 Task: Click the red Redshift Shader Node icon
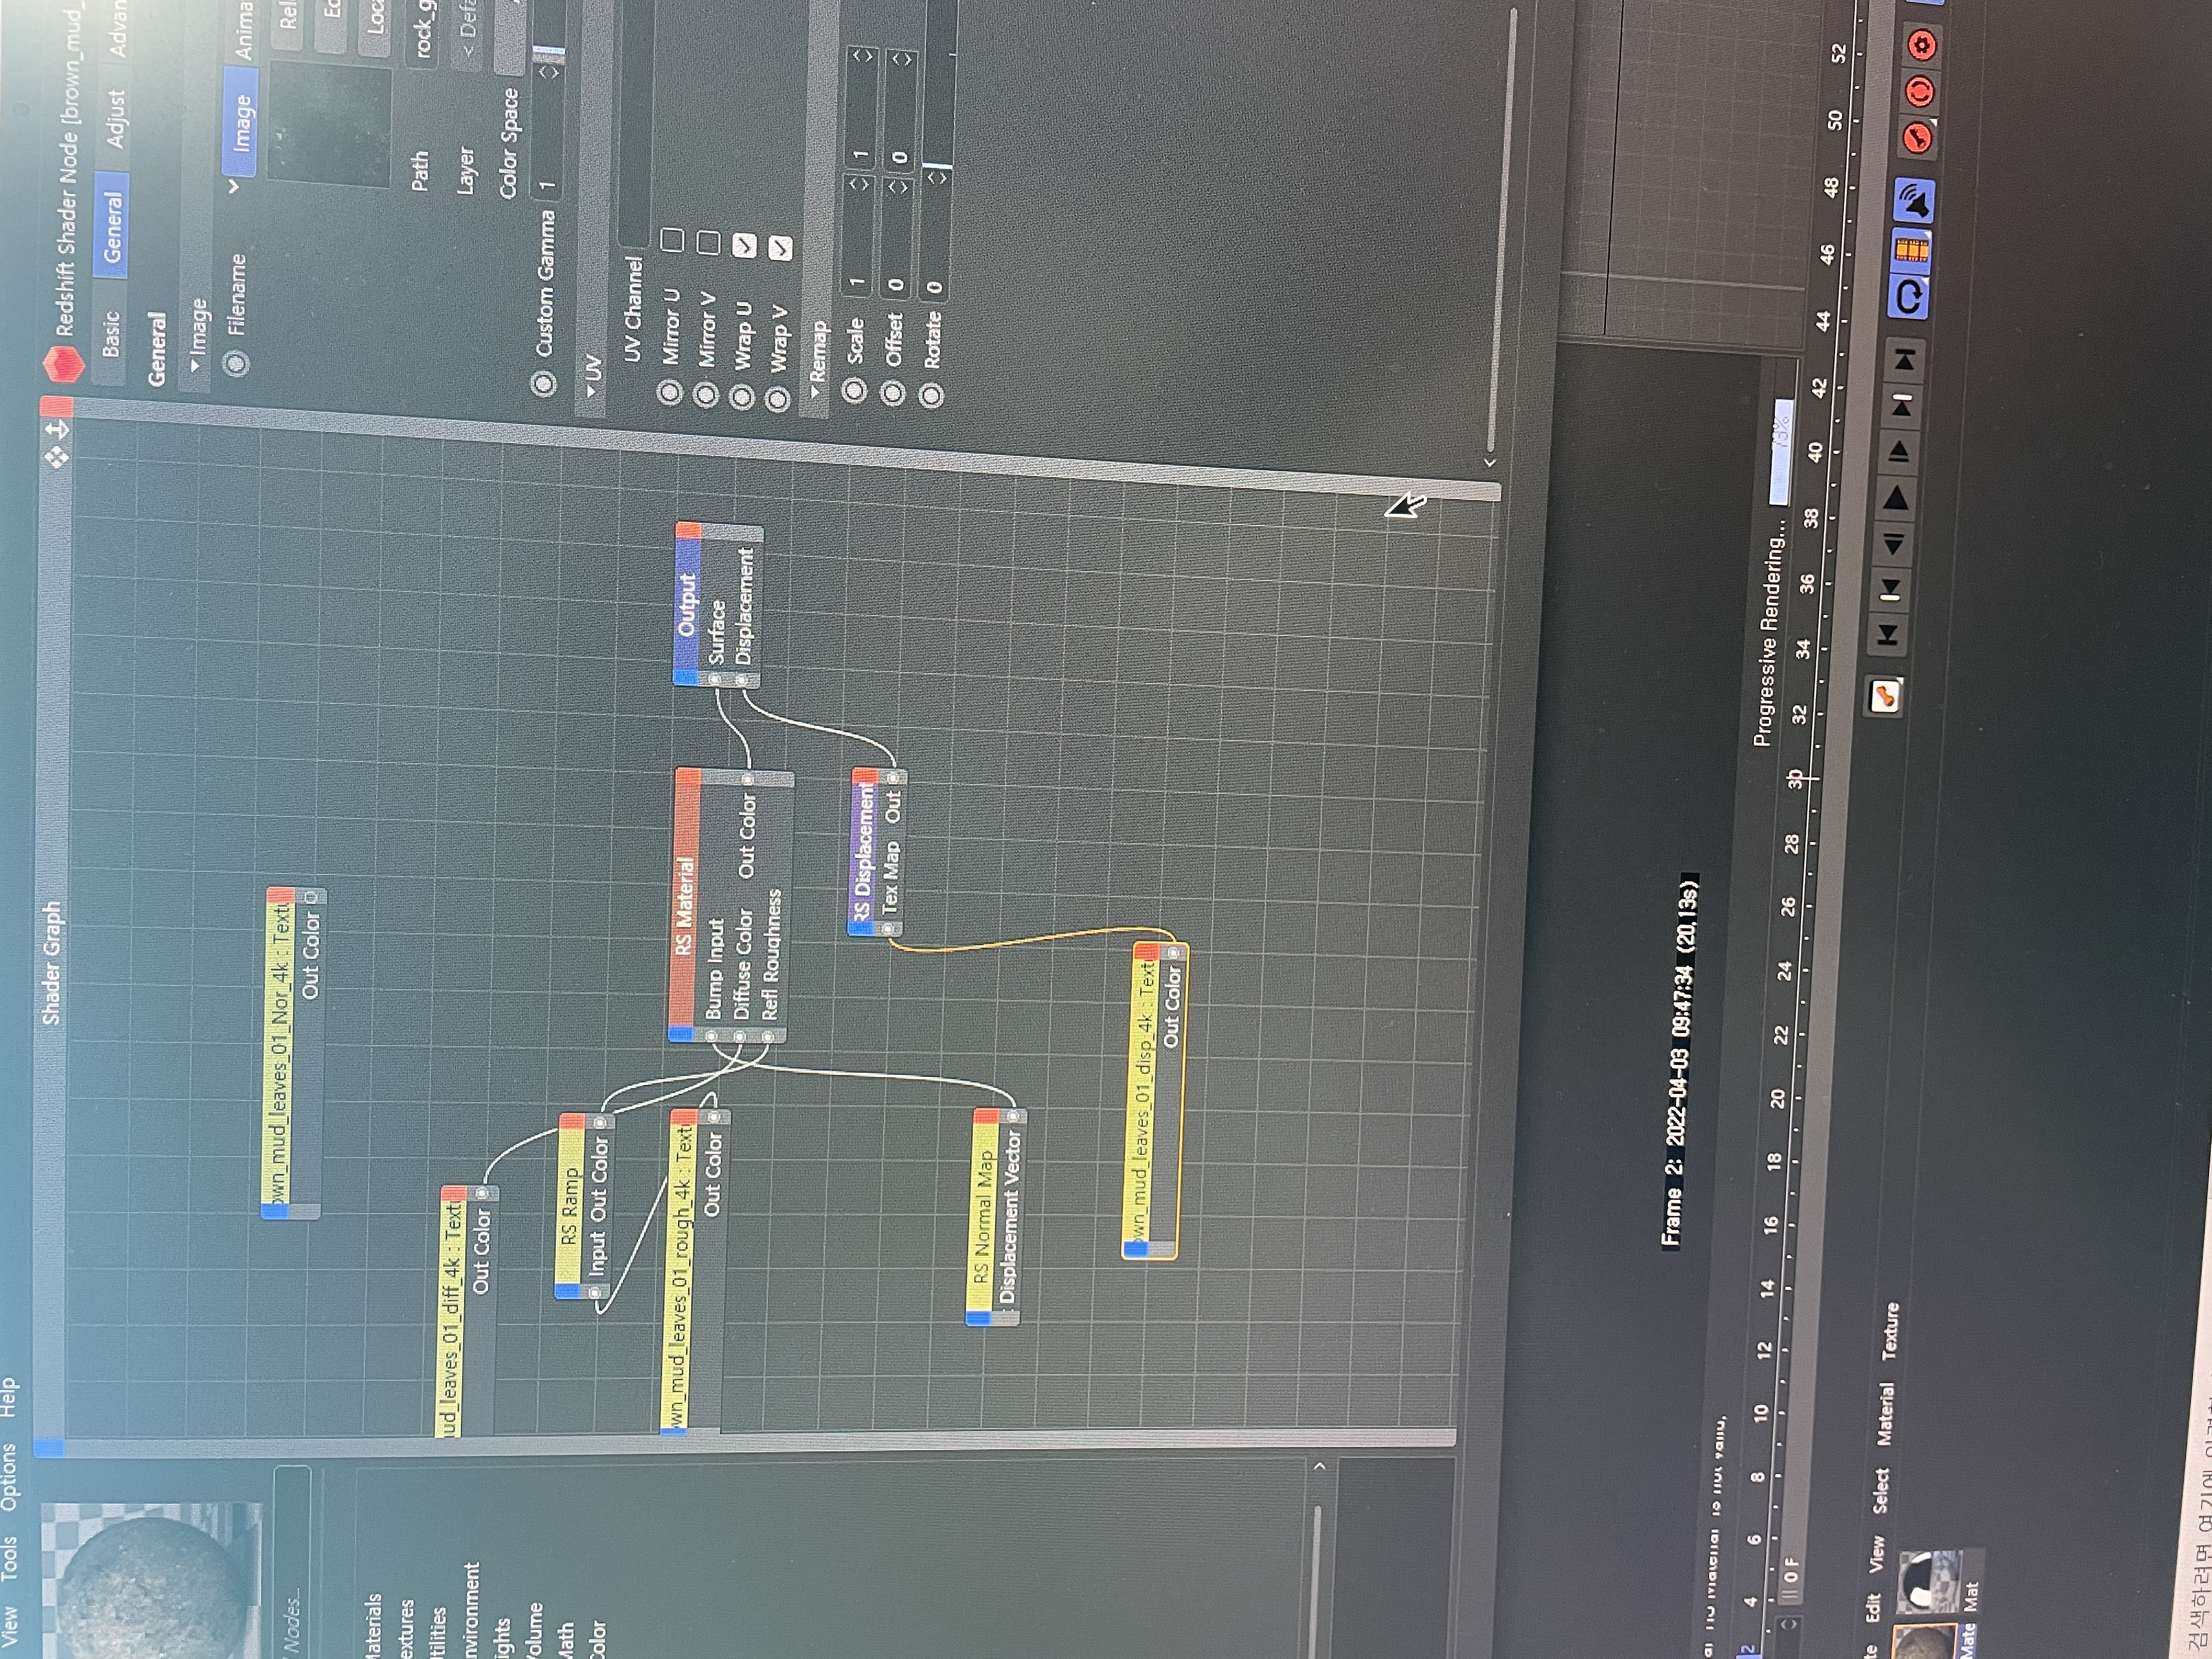(63, 366)
